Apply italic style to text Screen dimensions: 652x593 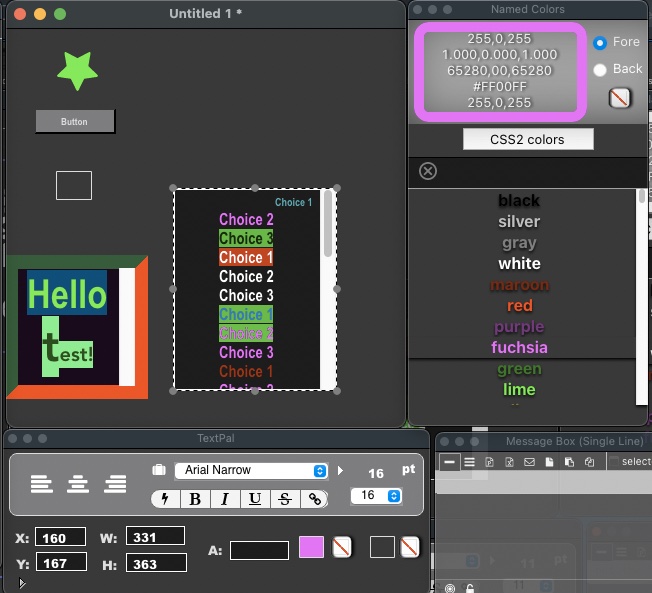[225, 499]
